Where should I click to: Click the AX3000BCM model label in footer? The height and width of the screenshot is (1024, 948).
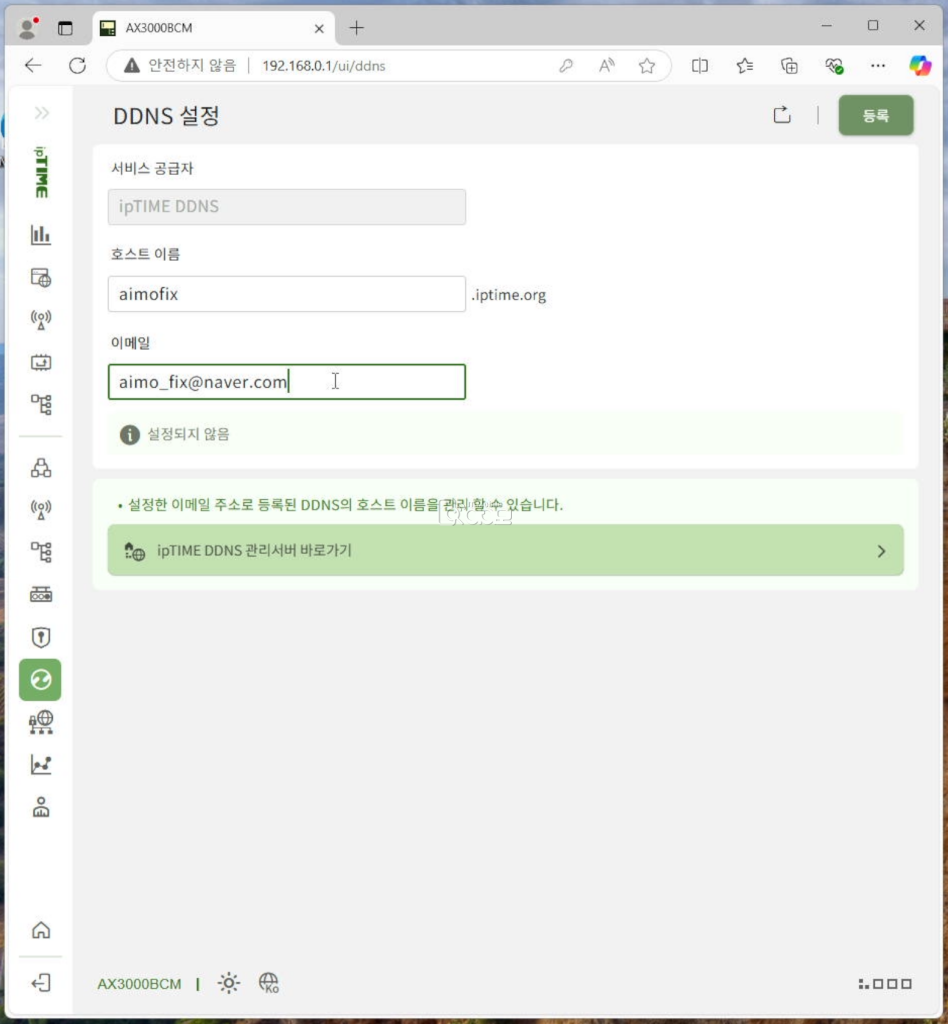click(139, 984)
